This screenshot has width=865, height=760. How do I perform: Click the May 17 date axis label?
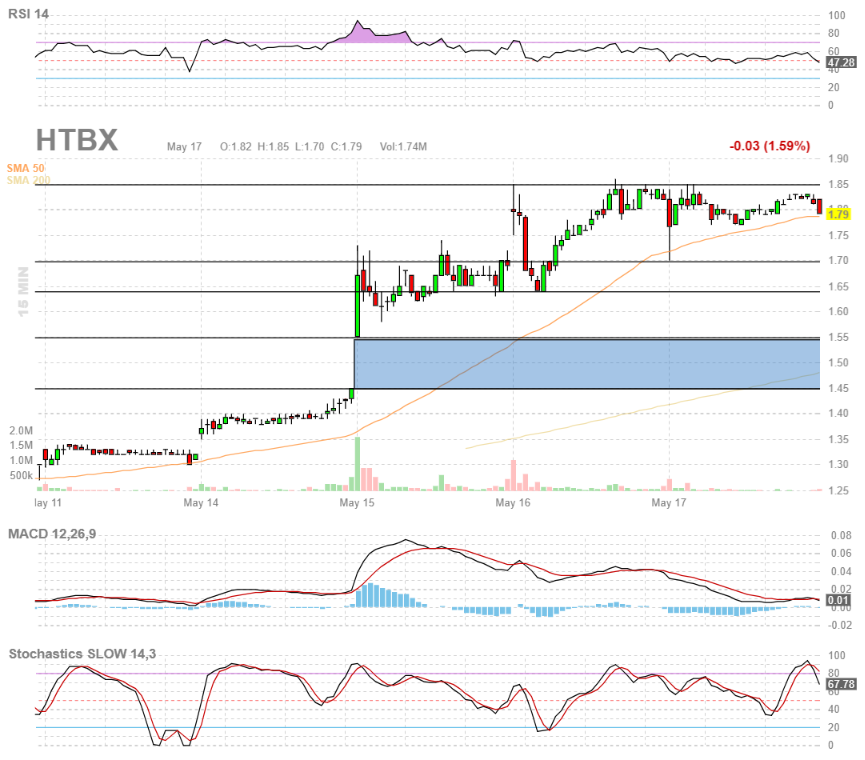coord(668,503)
